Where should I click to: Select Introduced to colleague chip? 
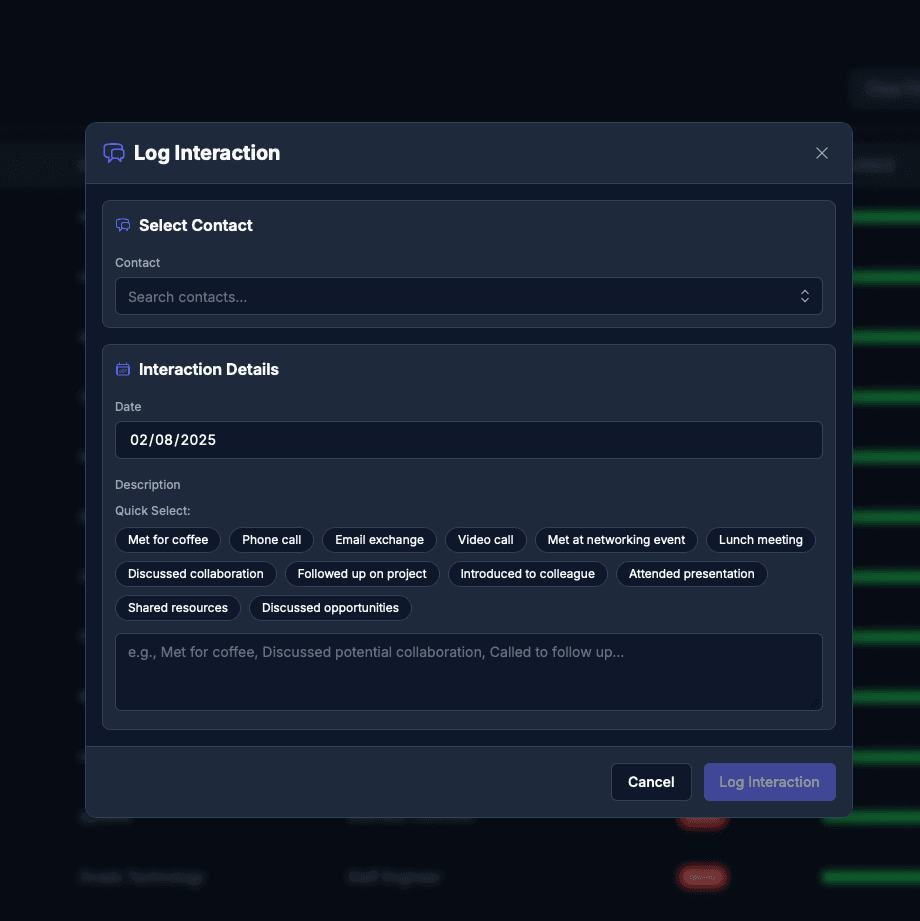tap(527, 574)
